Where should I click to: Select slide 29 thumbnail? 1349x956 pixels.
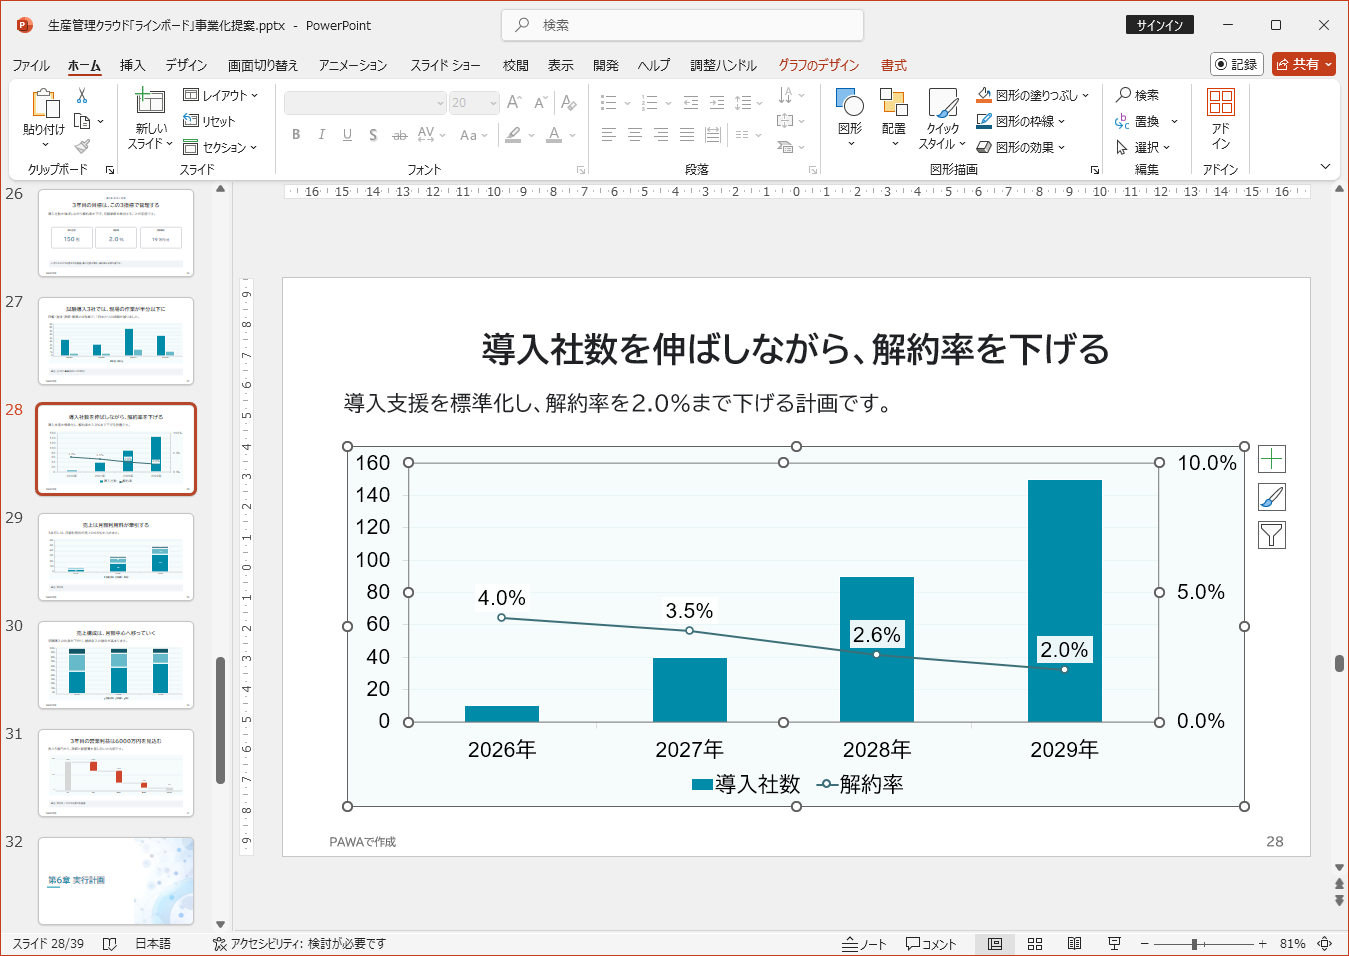tap(116, 556)
